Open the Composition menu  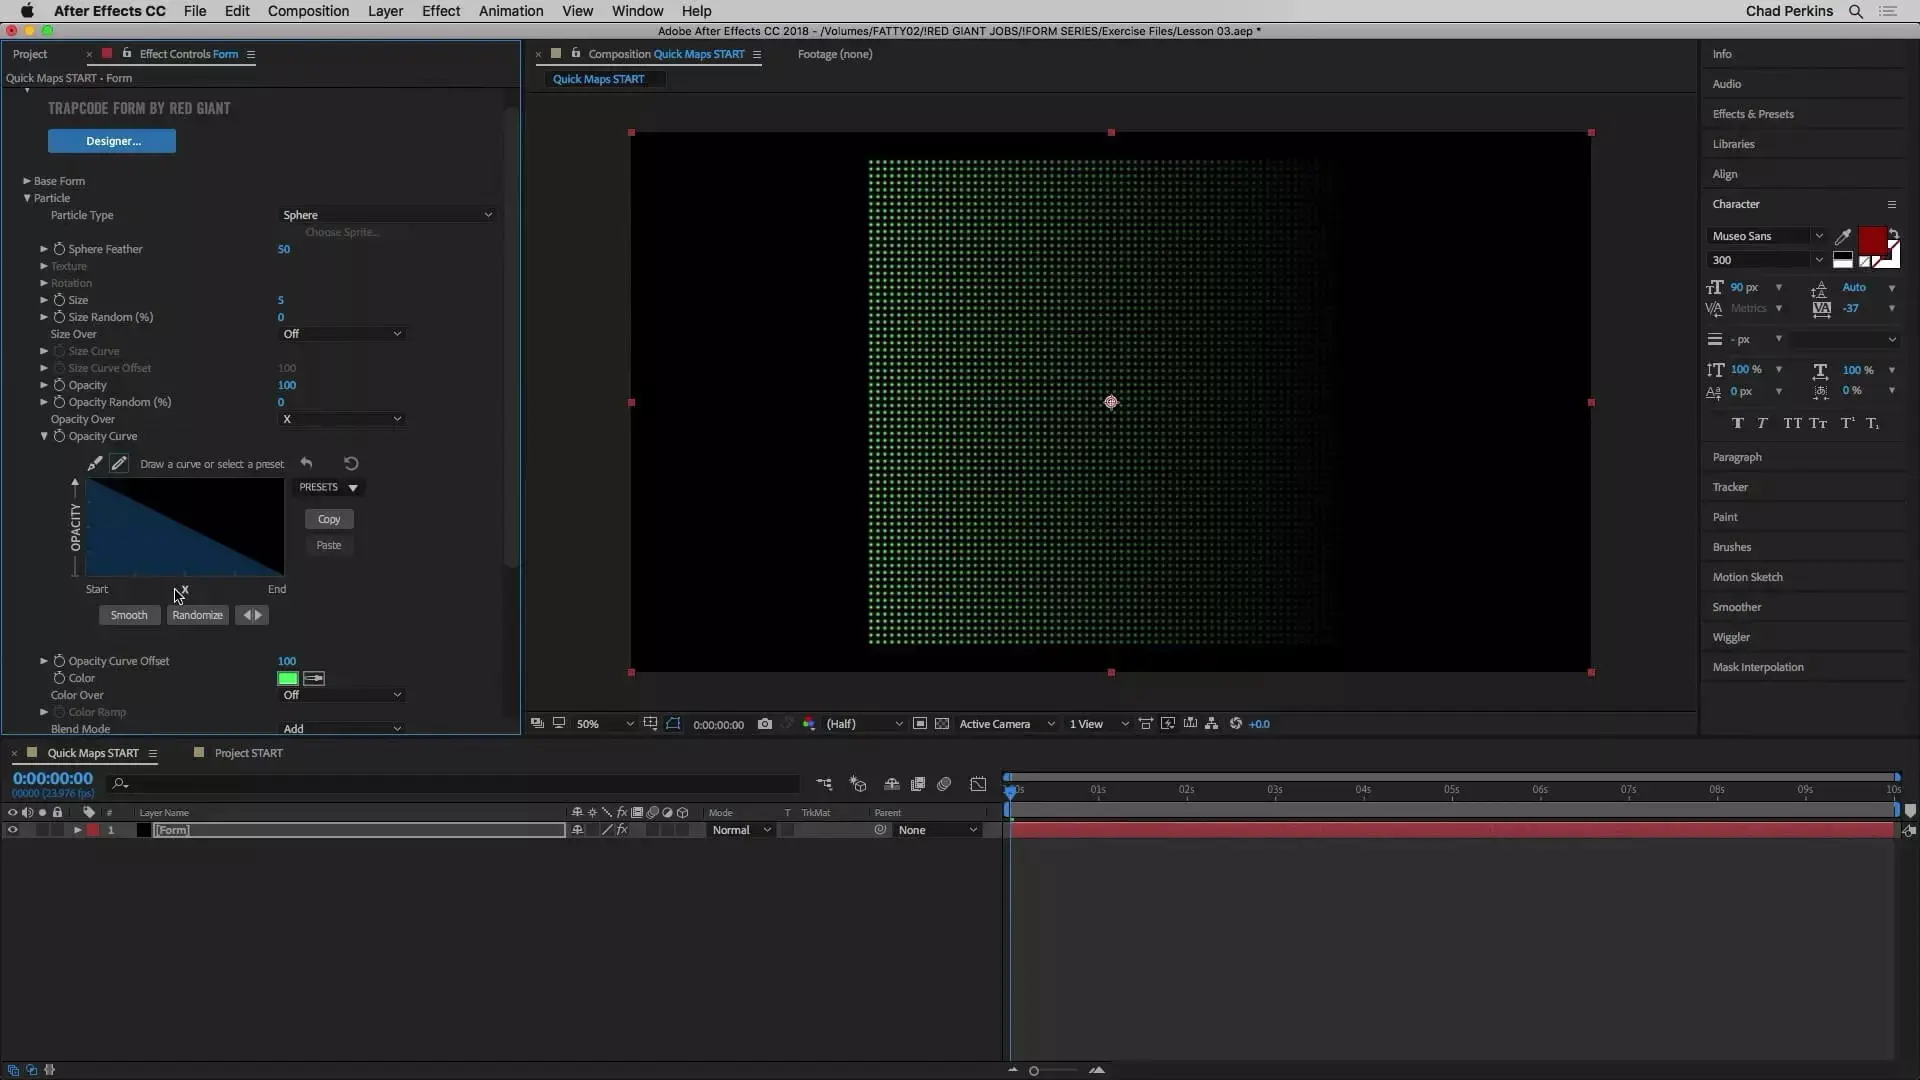(308, 11)
